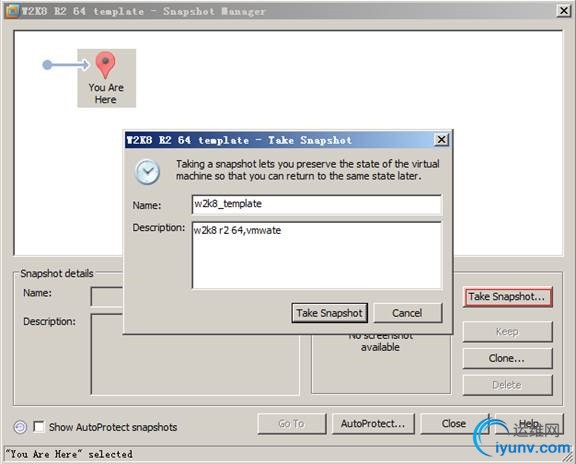Viewport: 576px width, 464px height.
Task: Close the Snapshot Manager using the Close button
Action: [454, 424]
